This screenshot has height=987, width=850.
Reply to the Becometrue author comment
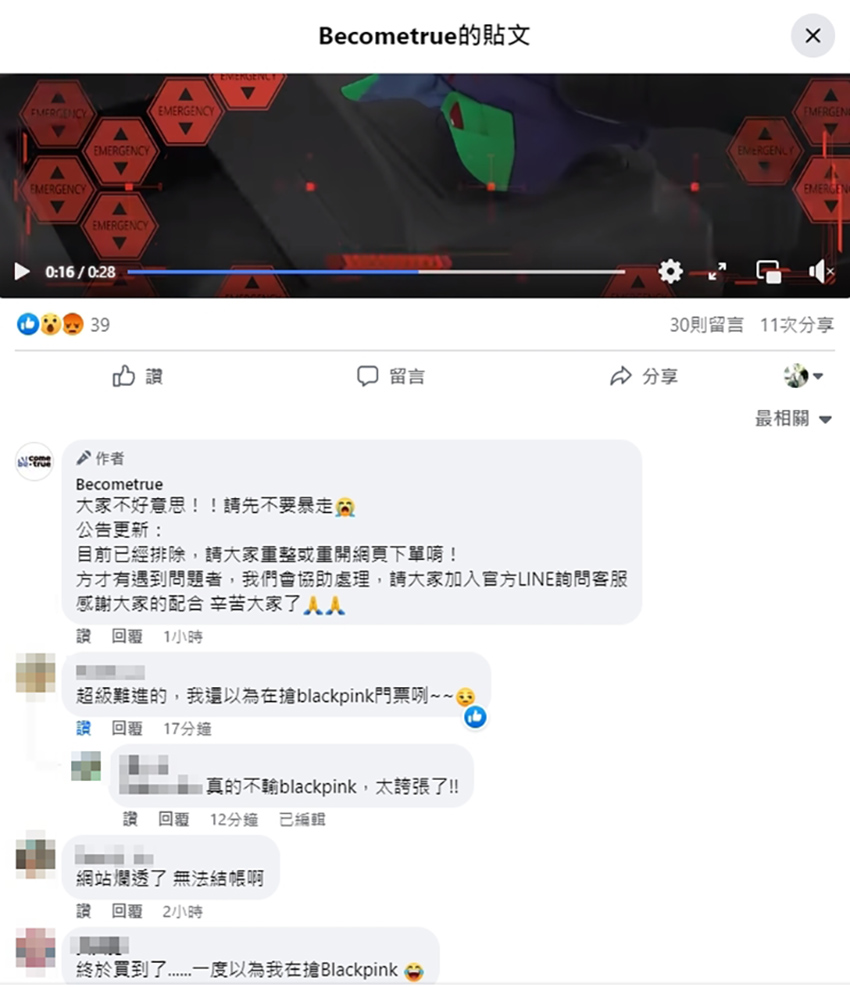click(127, 636)
